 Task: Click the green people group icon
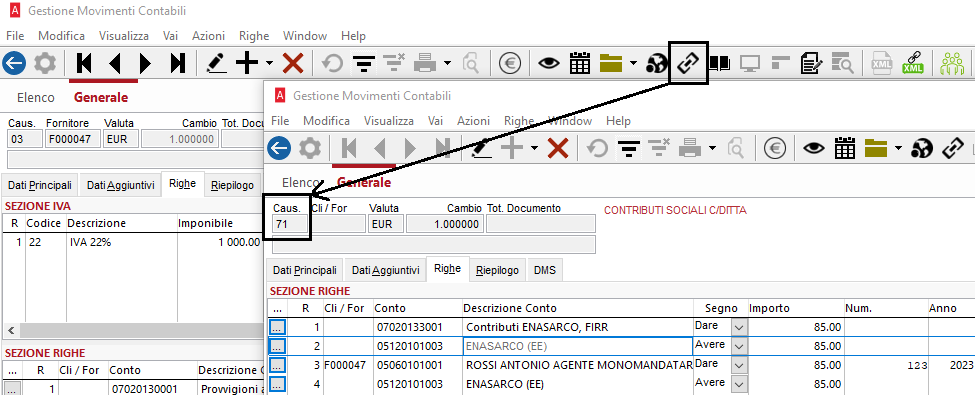pyautogui.click(x=951, y=63)
